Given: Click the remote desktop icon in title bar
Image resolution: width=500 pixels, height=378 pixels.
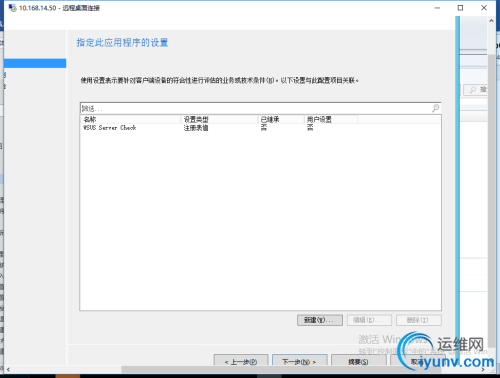Looking at the screenshot, I should click(12, 8).
